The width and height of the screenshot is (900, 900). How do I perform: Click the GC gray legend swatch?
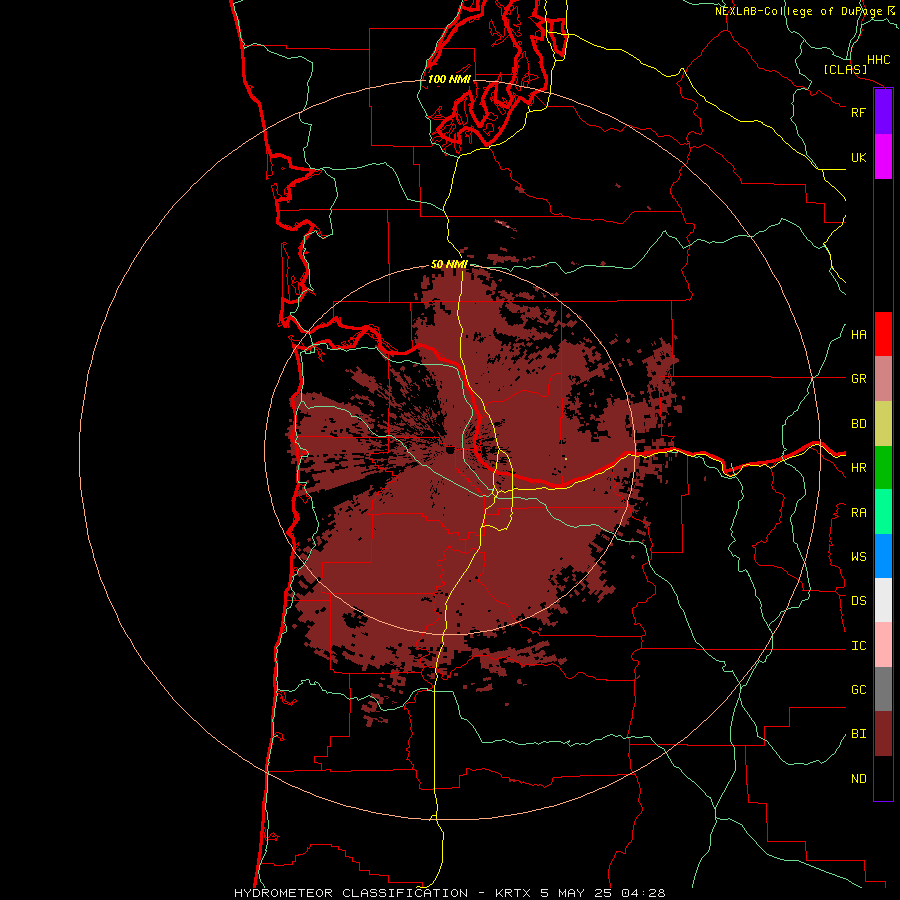coord(883,689)
